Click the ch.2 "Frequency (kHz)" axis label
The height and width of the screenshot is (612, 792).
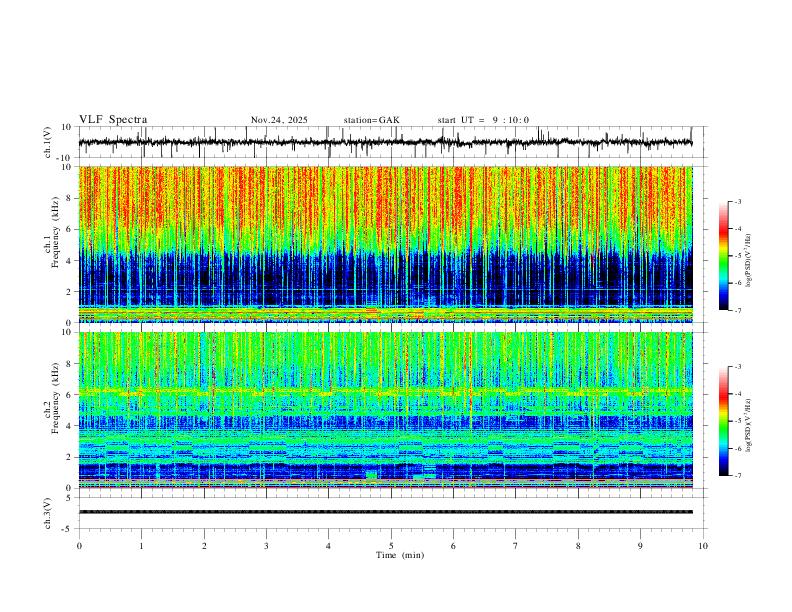55,397
